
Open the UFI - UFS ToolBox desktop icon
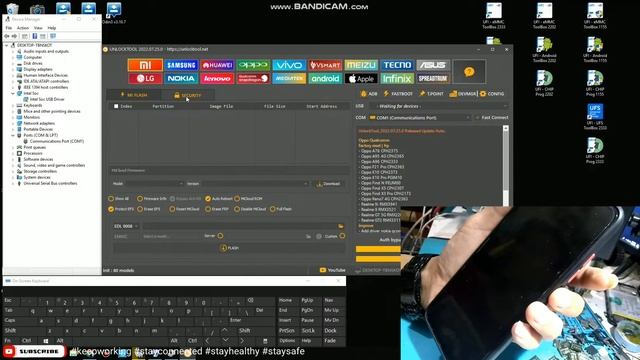tap(595, 117)
